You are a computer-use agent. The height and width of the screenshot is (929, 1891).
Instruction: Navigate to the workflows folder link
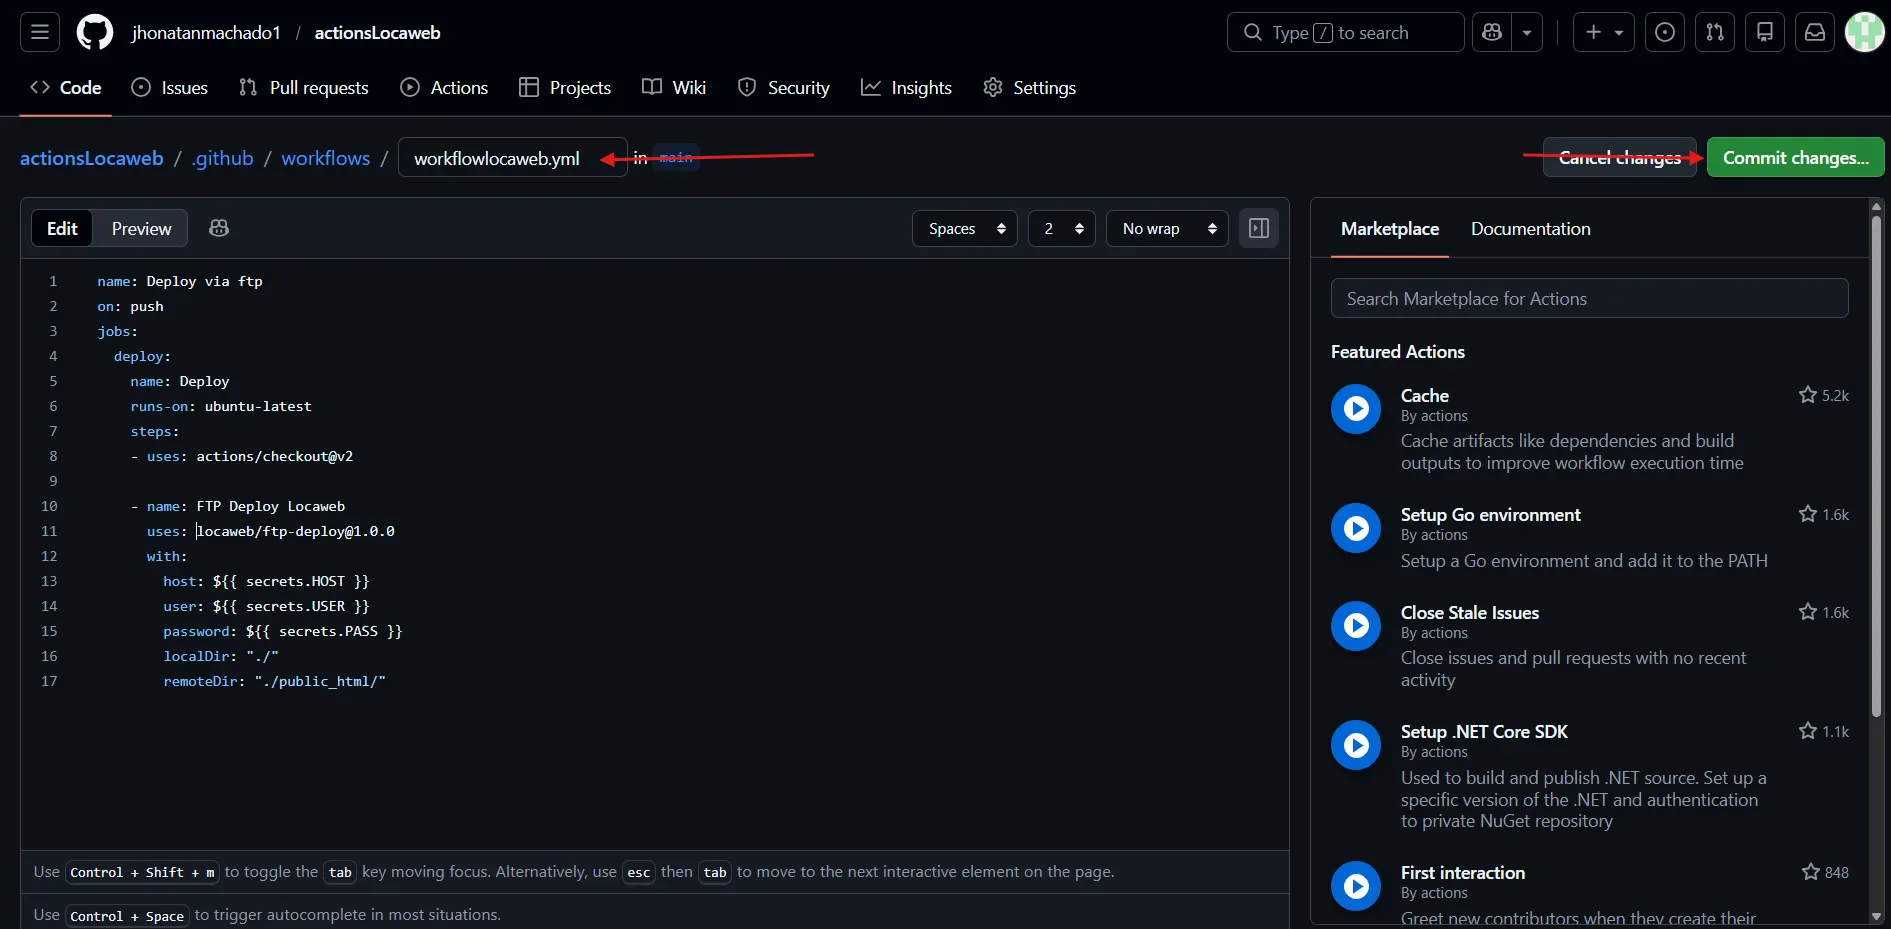(325, 158)
